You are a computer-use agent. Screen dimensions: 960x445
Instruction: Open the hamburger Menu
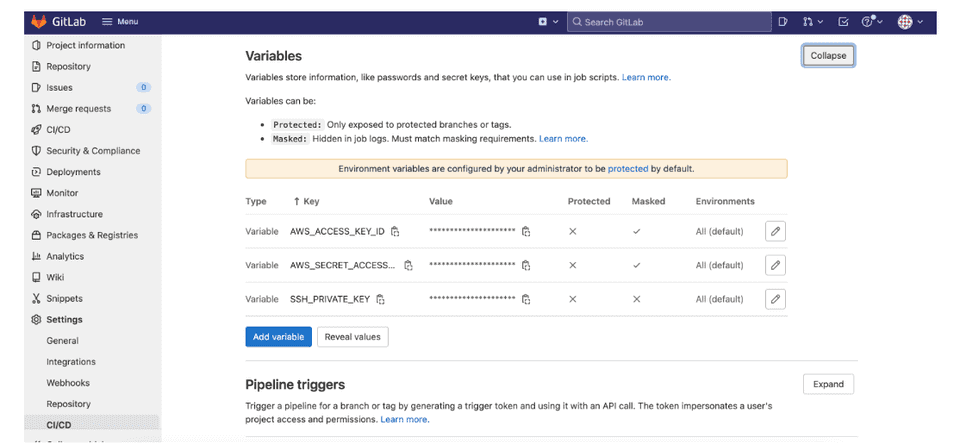click(120, 21)
